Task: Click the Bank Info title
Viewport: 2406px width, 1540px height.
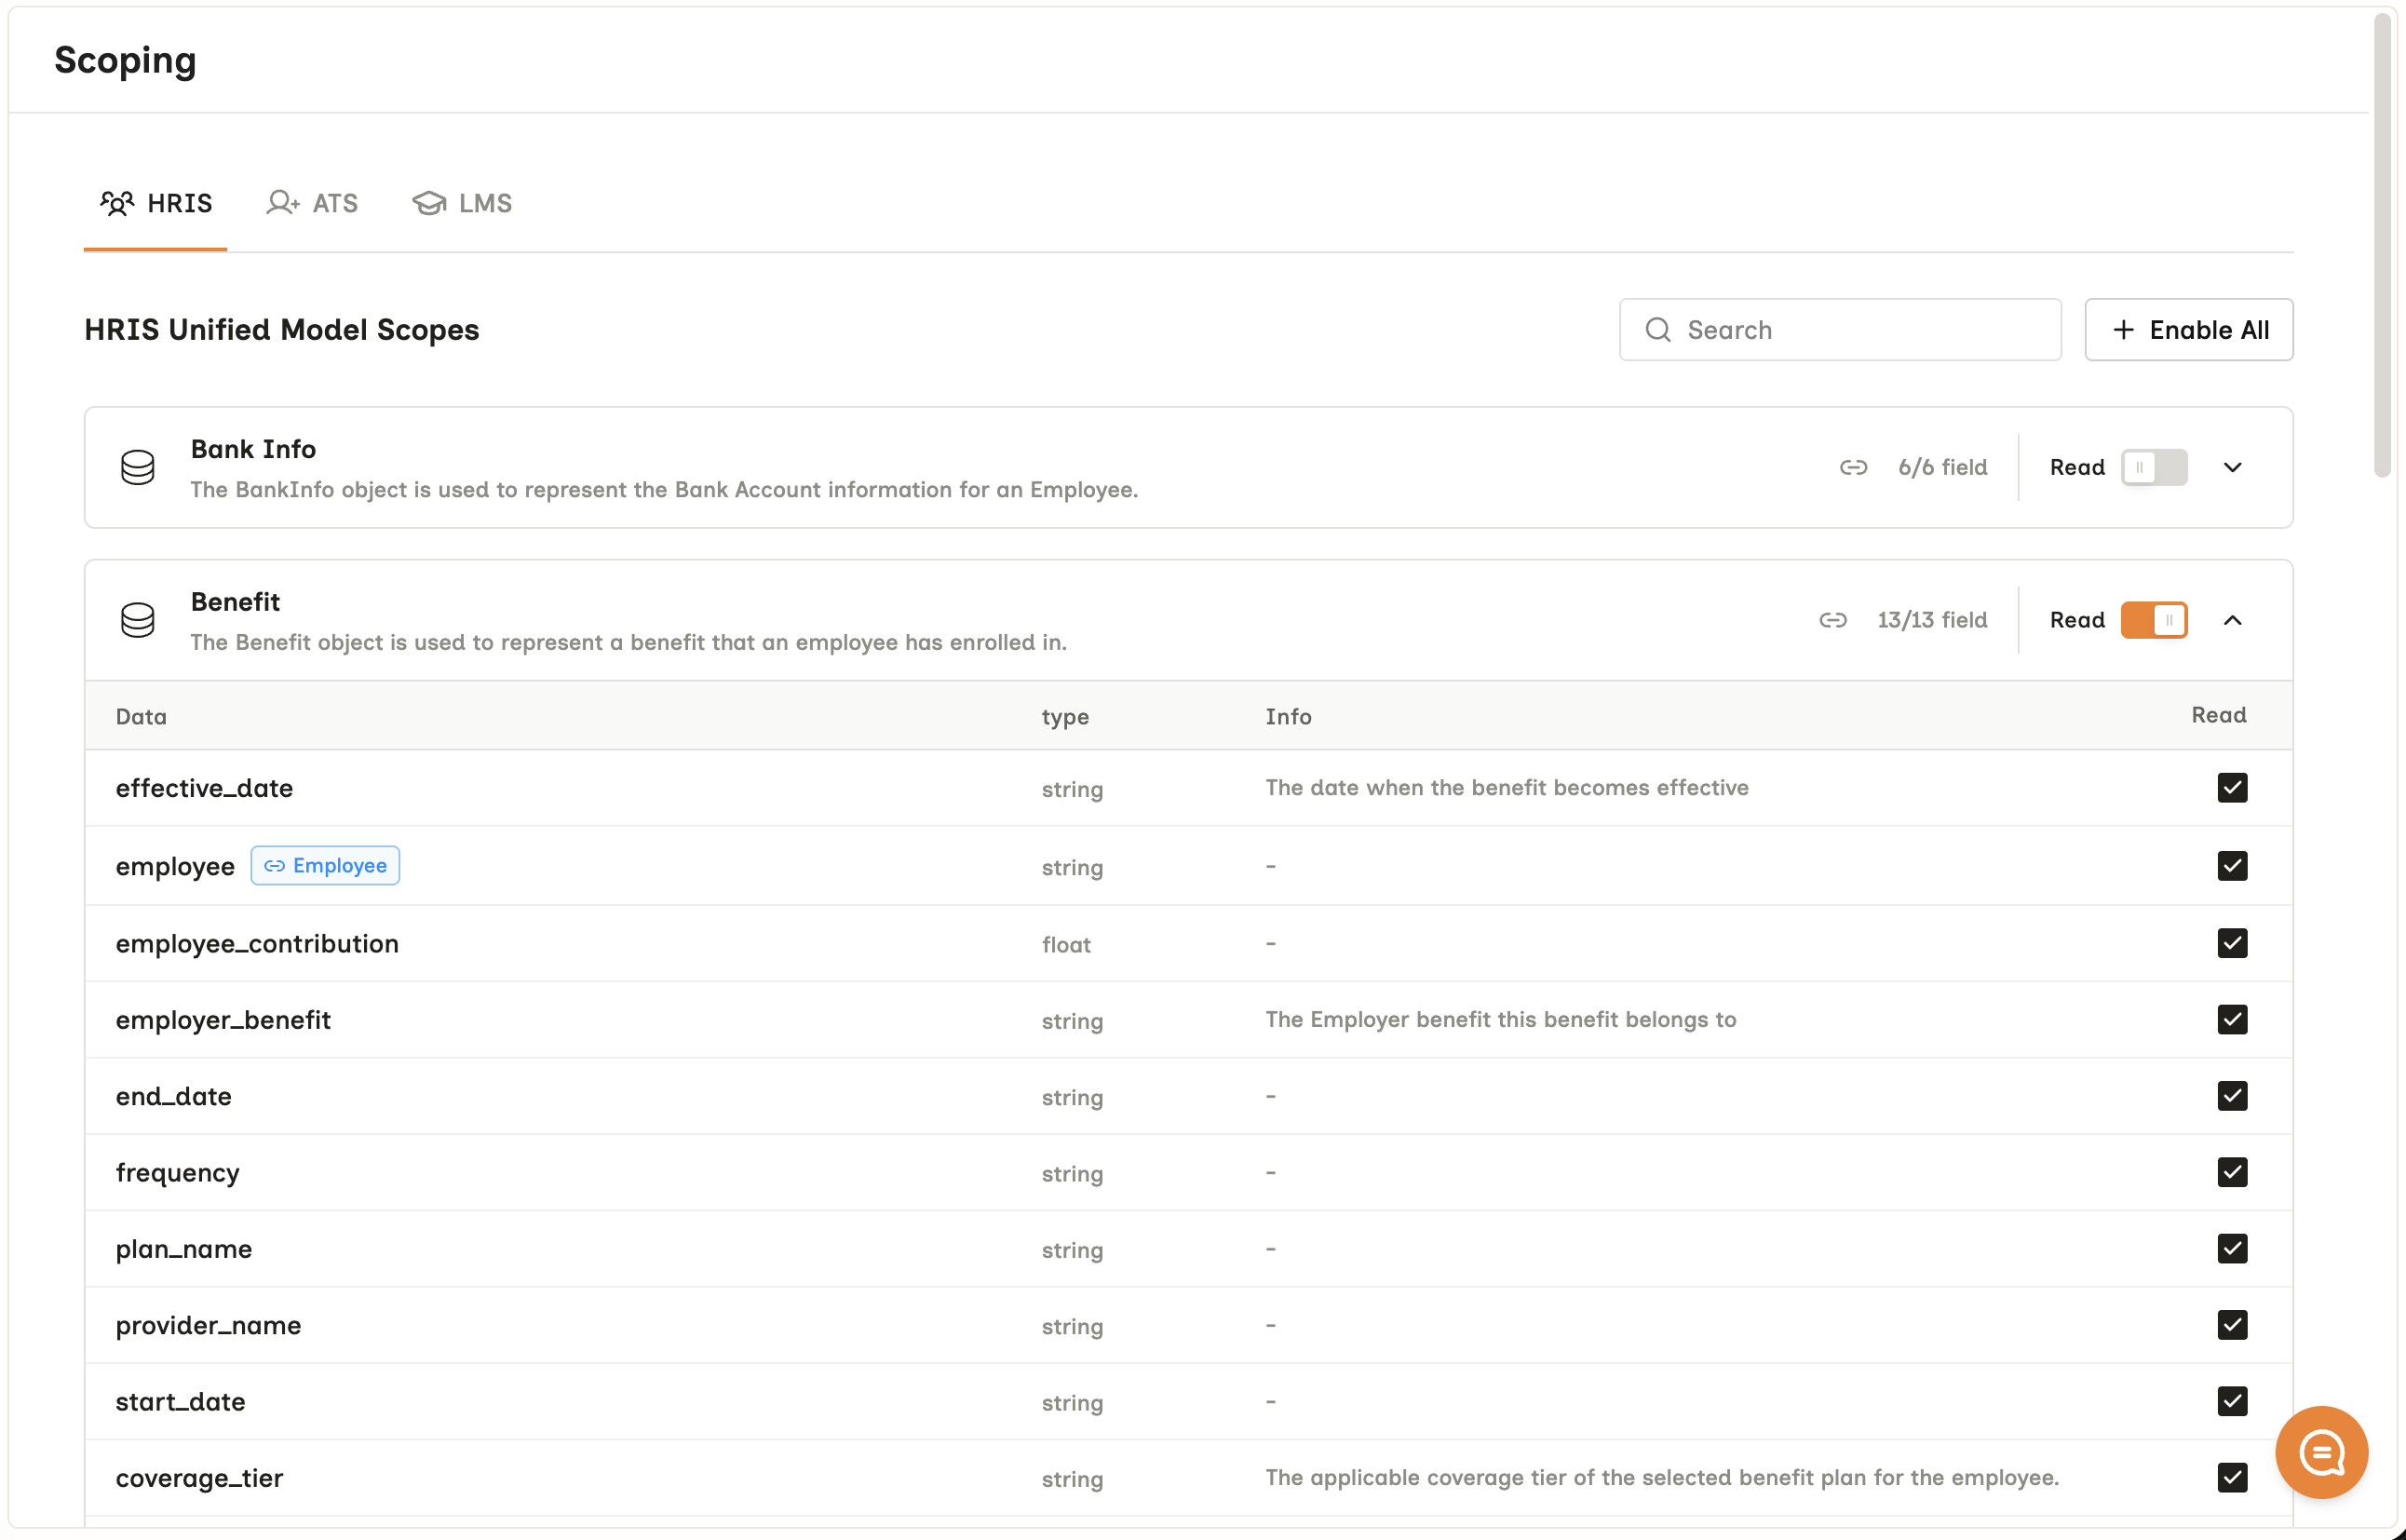Action: [x=253, y=449]
